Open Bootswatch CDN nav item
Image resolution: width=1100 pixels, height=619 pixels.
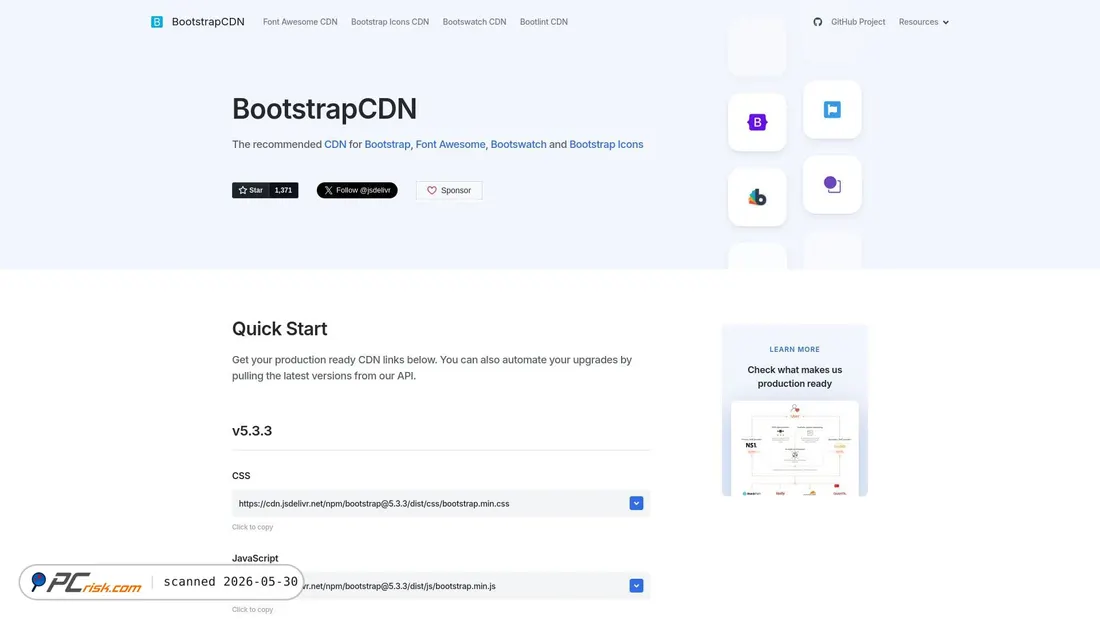tap(474, 22)
